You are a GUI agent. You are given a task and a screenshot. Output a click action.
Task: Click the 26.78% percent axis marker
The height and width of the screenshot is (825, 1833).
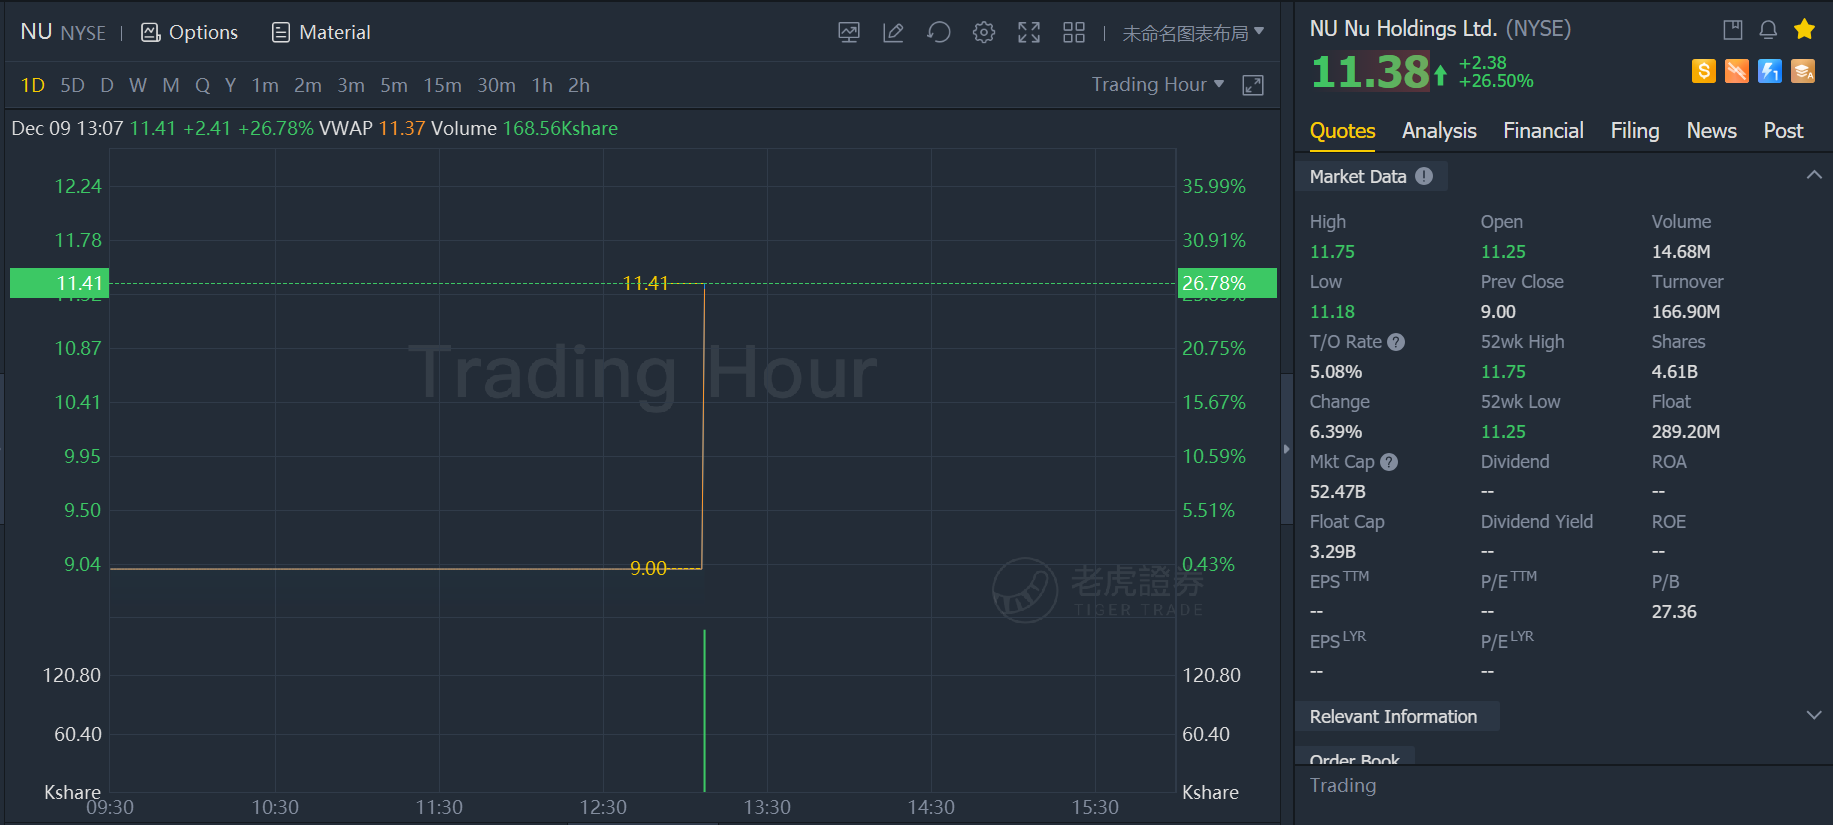(1227, 283)
